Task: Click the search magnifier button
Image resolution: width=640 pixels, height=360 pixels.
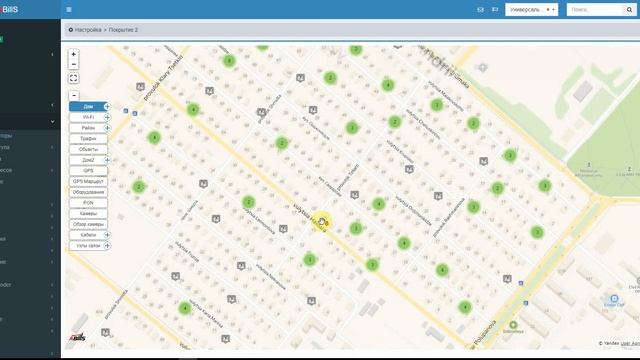Action: [x=629, y=9]
